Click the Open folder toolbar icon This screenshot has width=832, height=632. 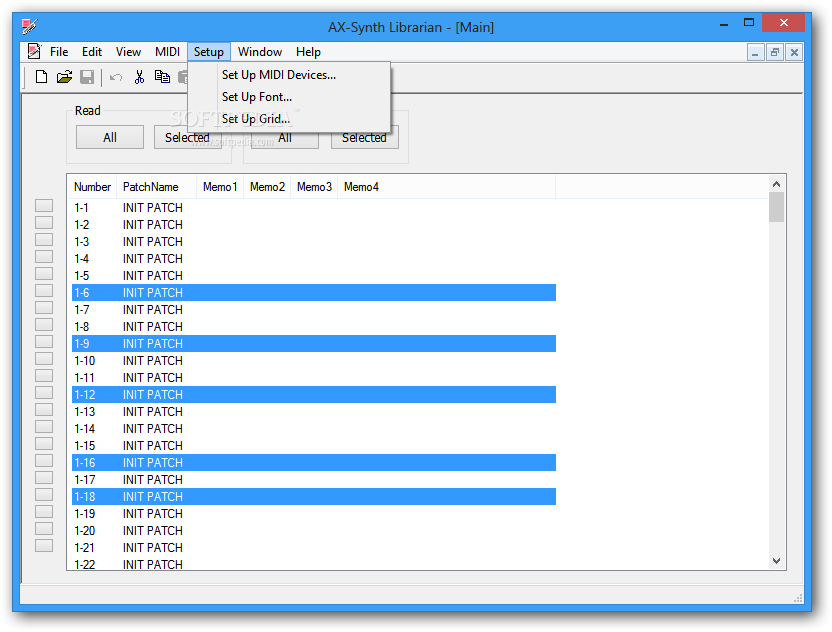pos(64,77)
